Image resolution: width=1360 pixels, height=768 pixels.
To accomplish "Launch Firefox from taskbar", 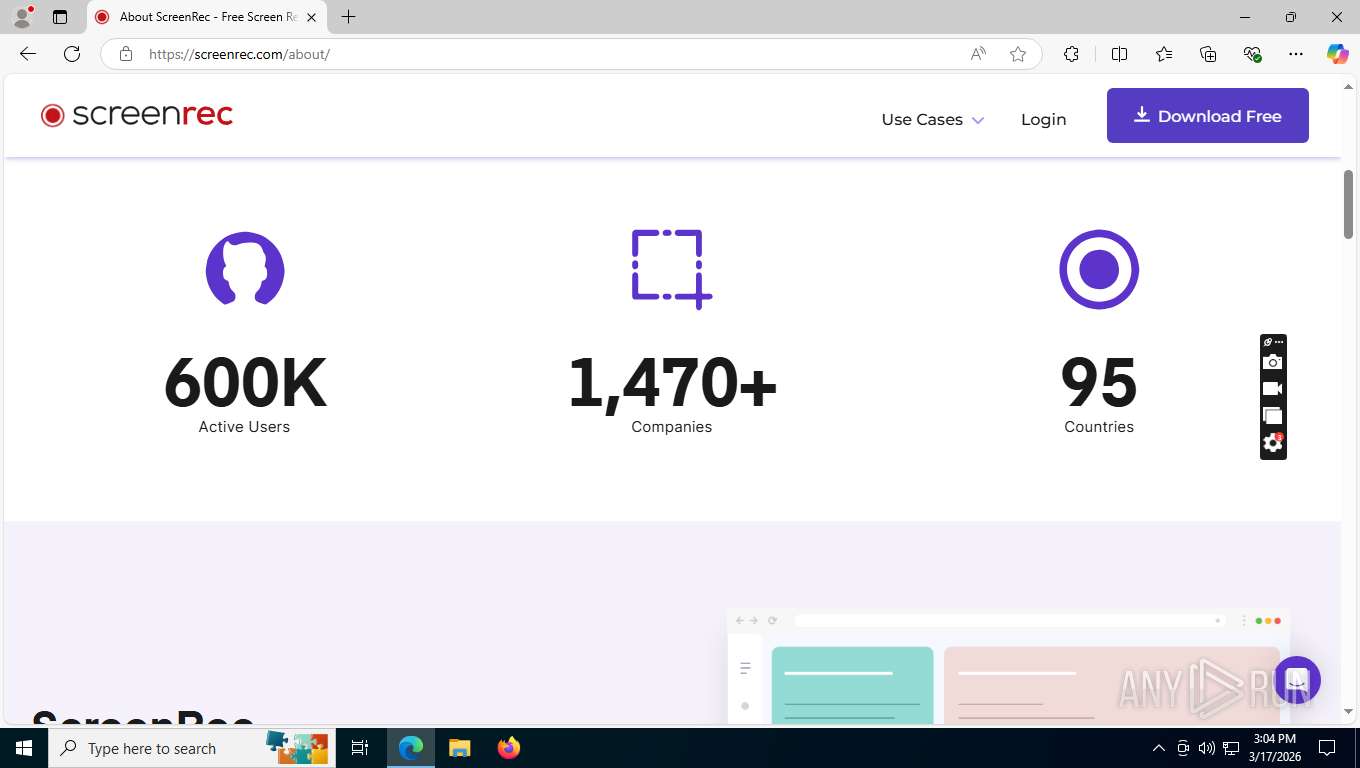I will point(508,748).
